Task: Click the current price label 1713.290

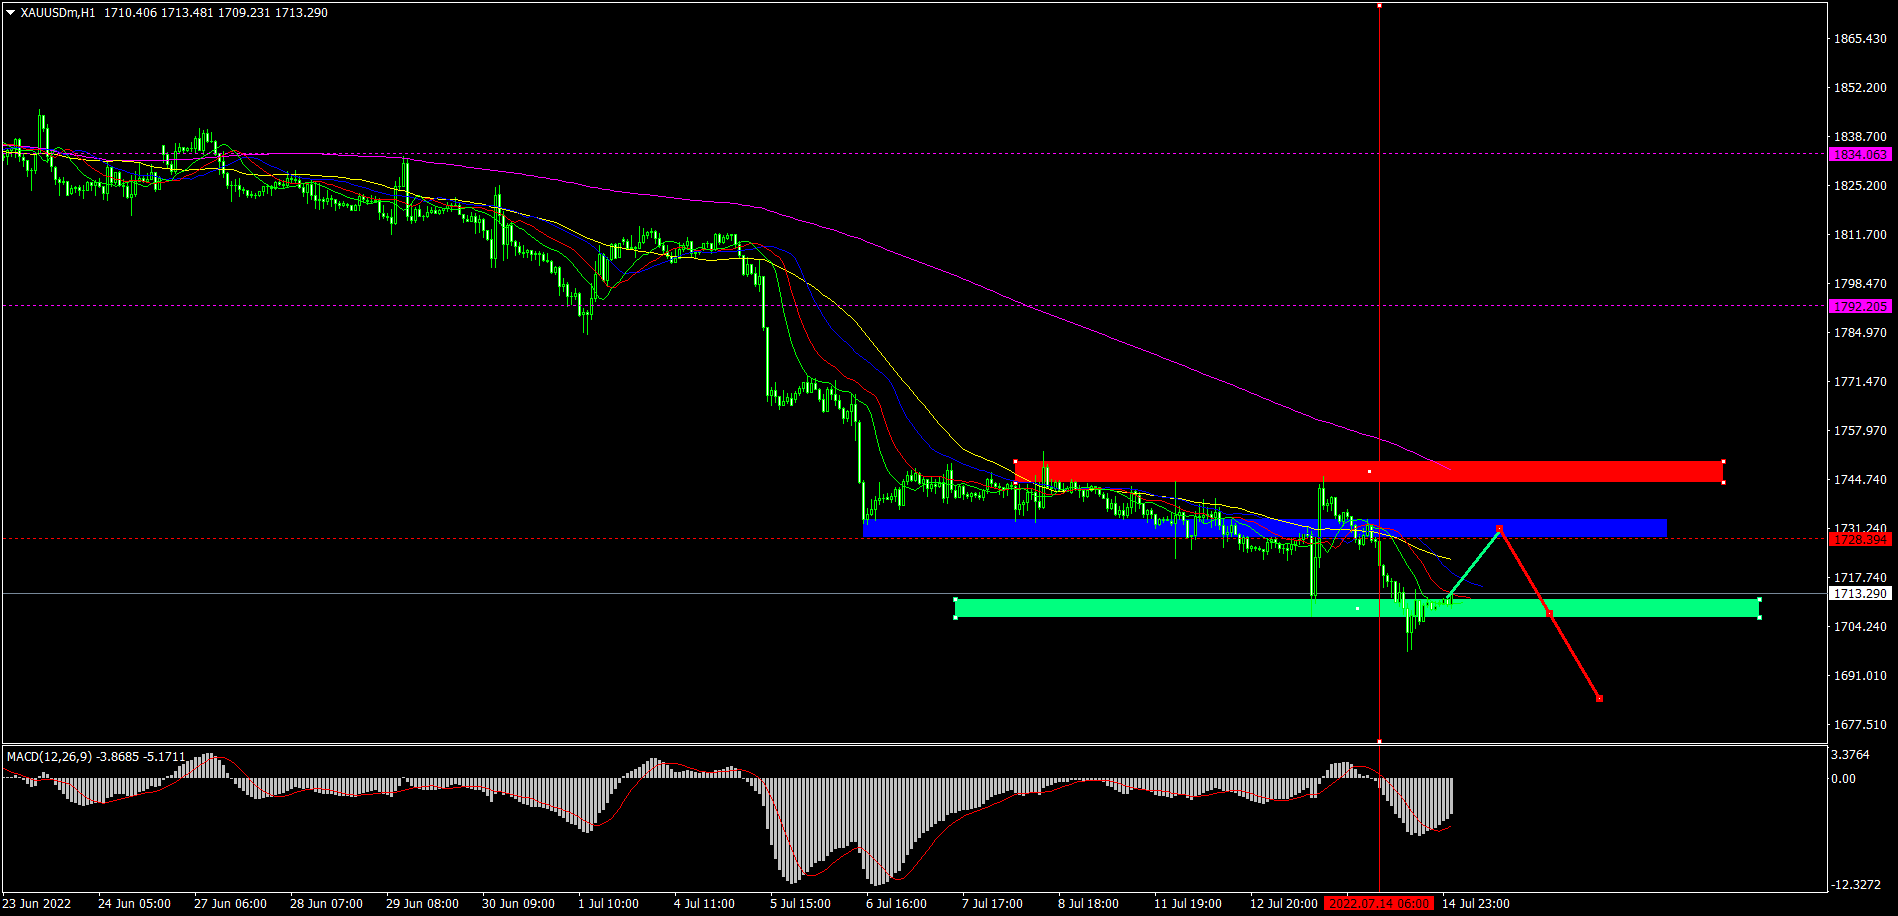Action: tap(1860, 594)
